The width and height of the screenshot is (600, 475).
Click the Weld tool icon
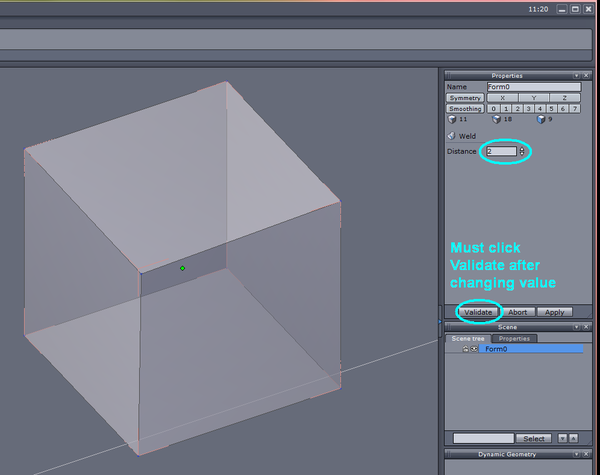click(452, 136)
